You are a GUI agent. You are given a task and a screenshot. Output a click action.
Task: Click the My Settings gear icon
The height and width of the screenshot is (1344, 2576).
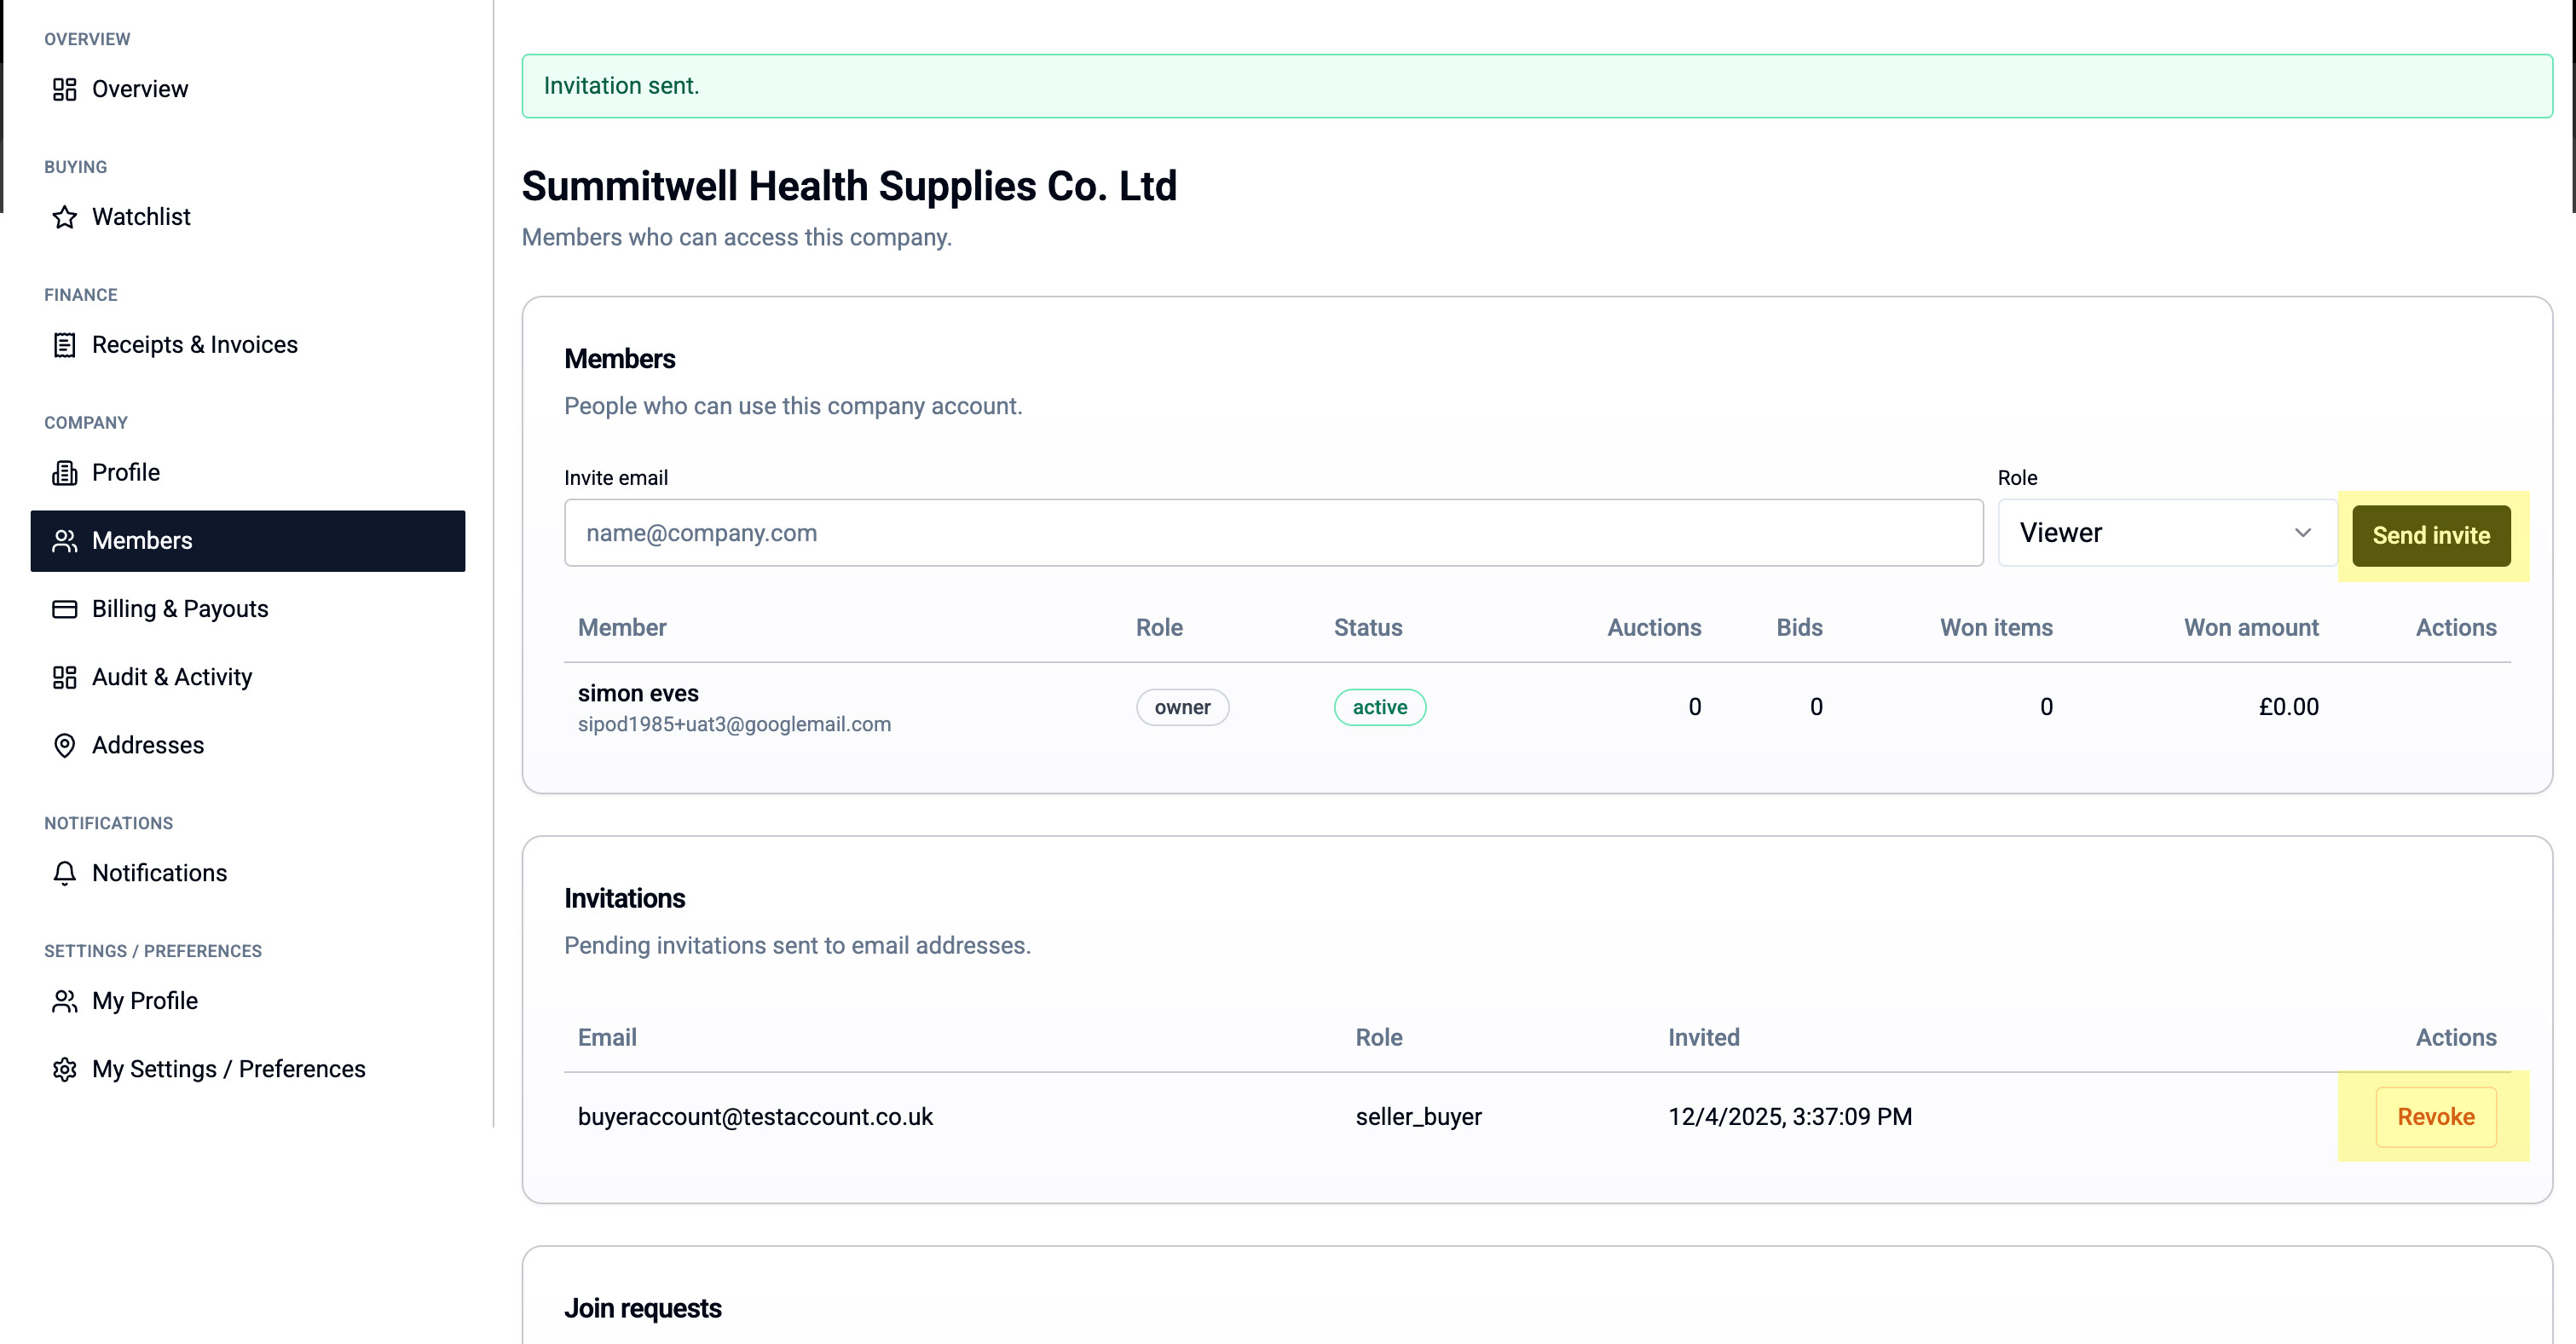(x=64, y=1069)
